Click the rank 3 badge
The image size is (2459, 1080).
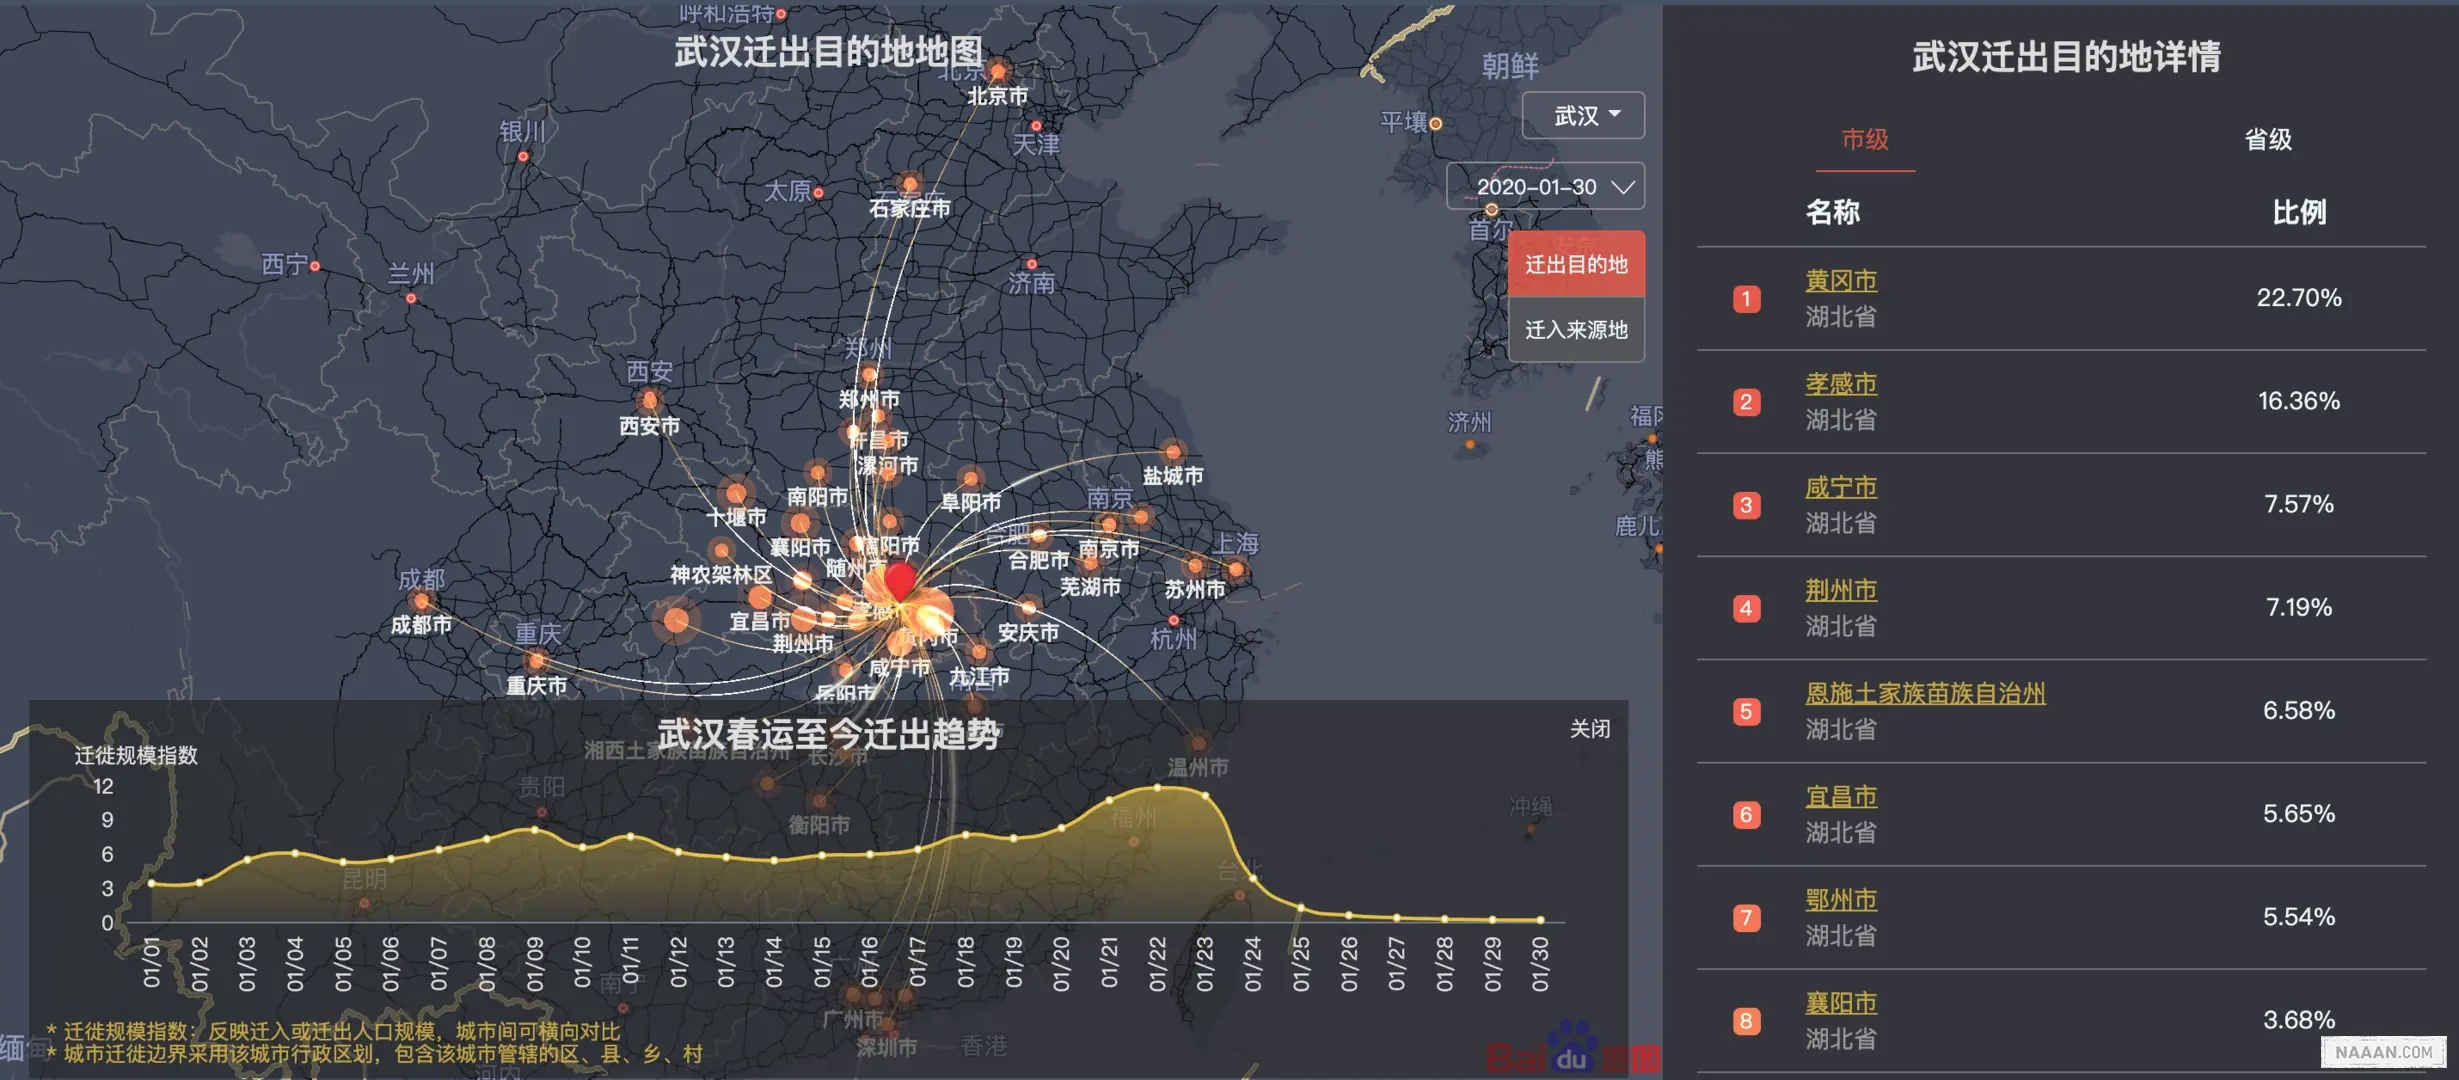point(1746,505)
